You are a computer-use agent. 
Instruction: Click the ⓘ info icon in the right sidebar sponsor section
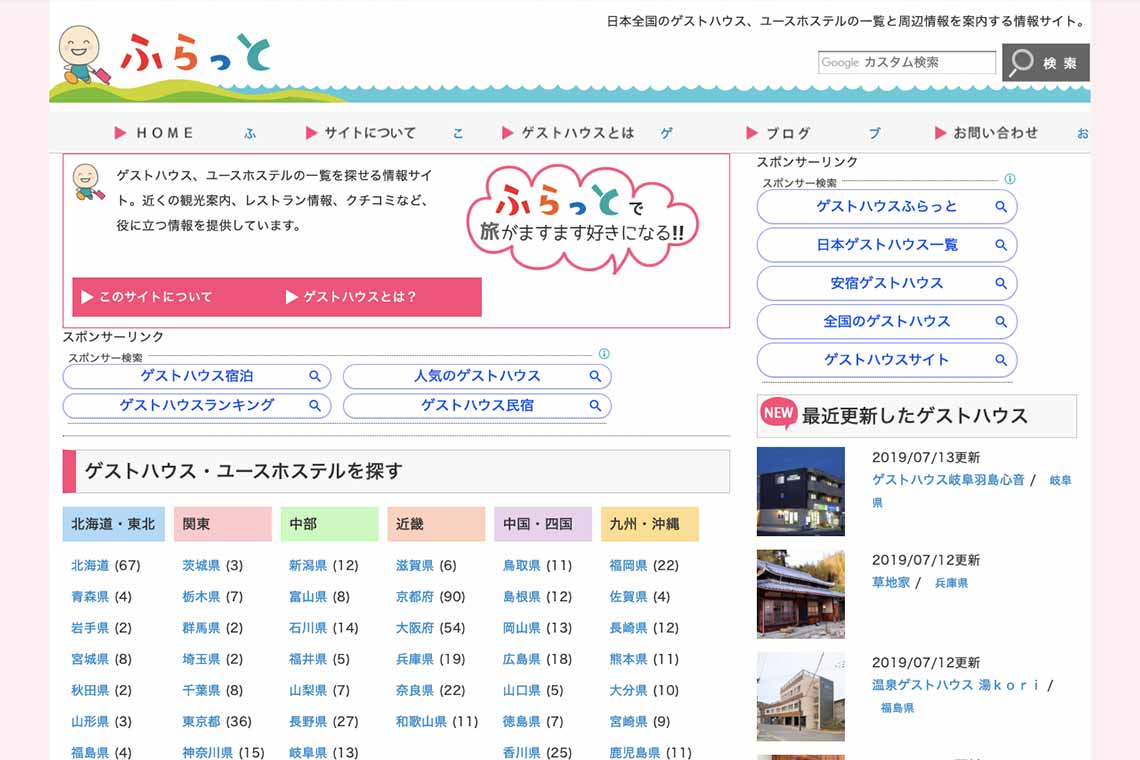click(x=1009, y=179)
